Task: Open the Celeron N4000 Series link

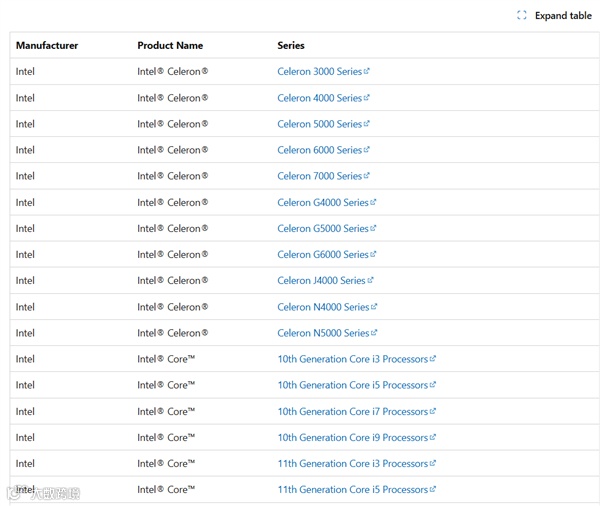Action: tap(327, 307)
